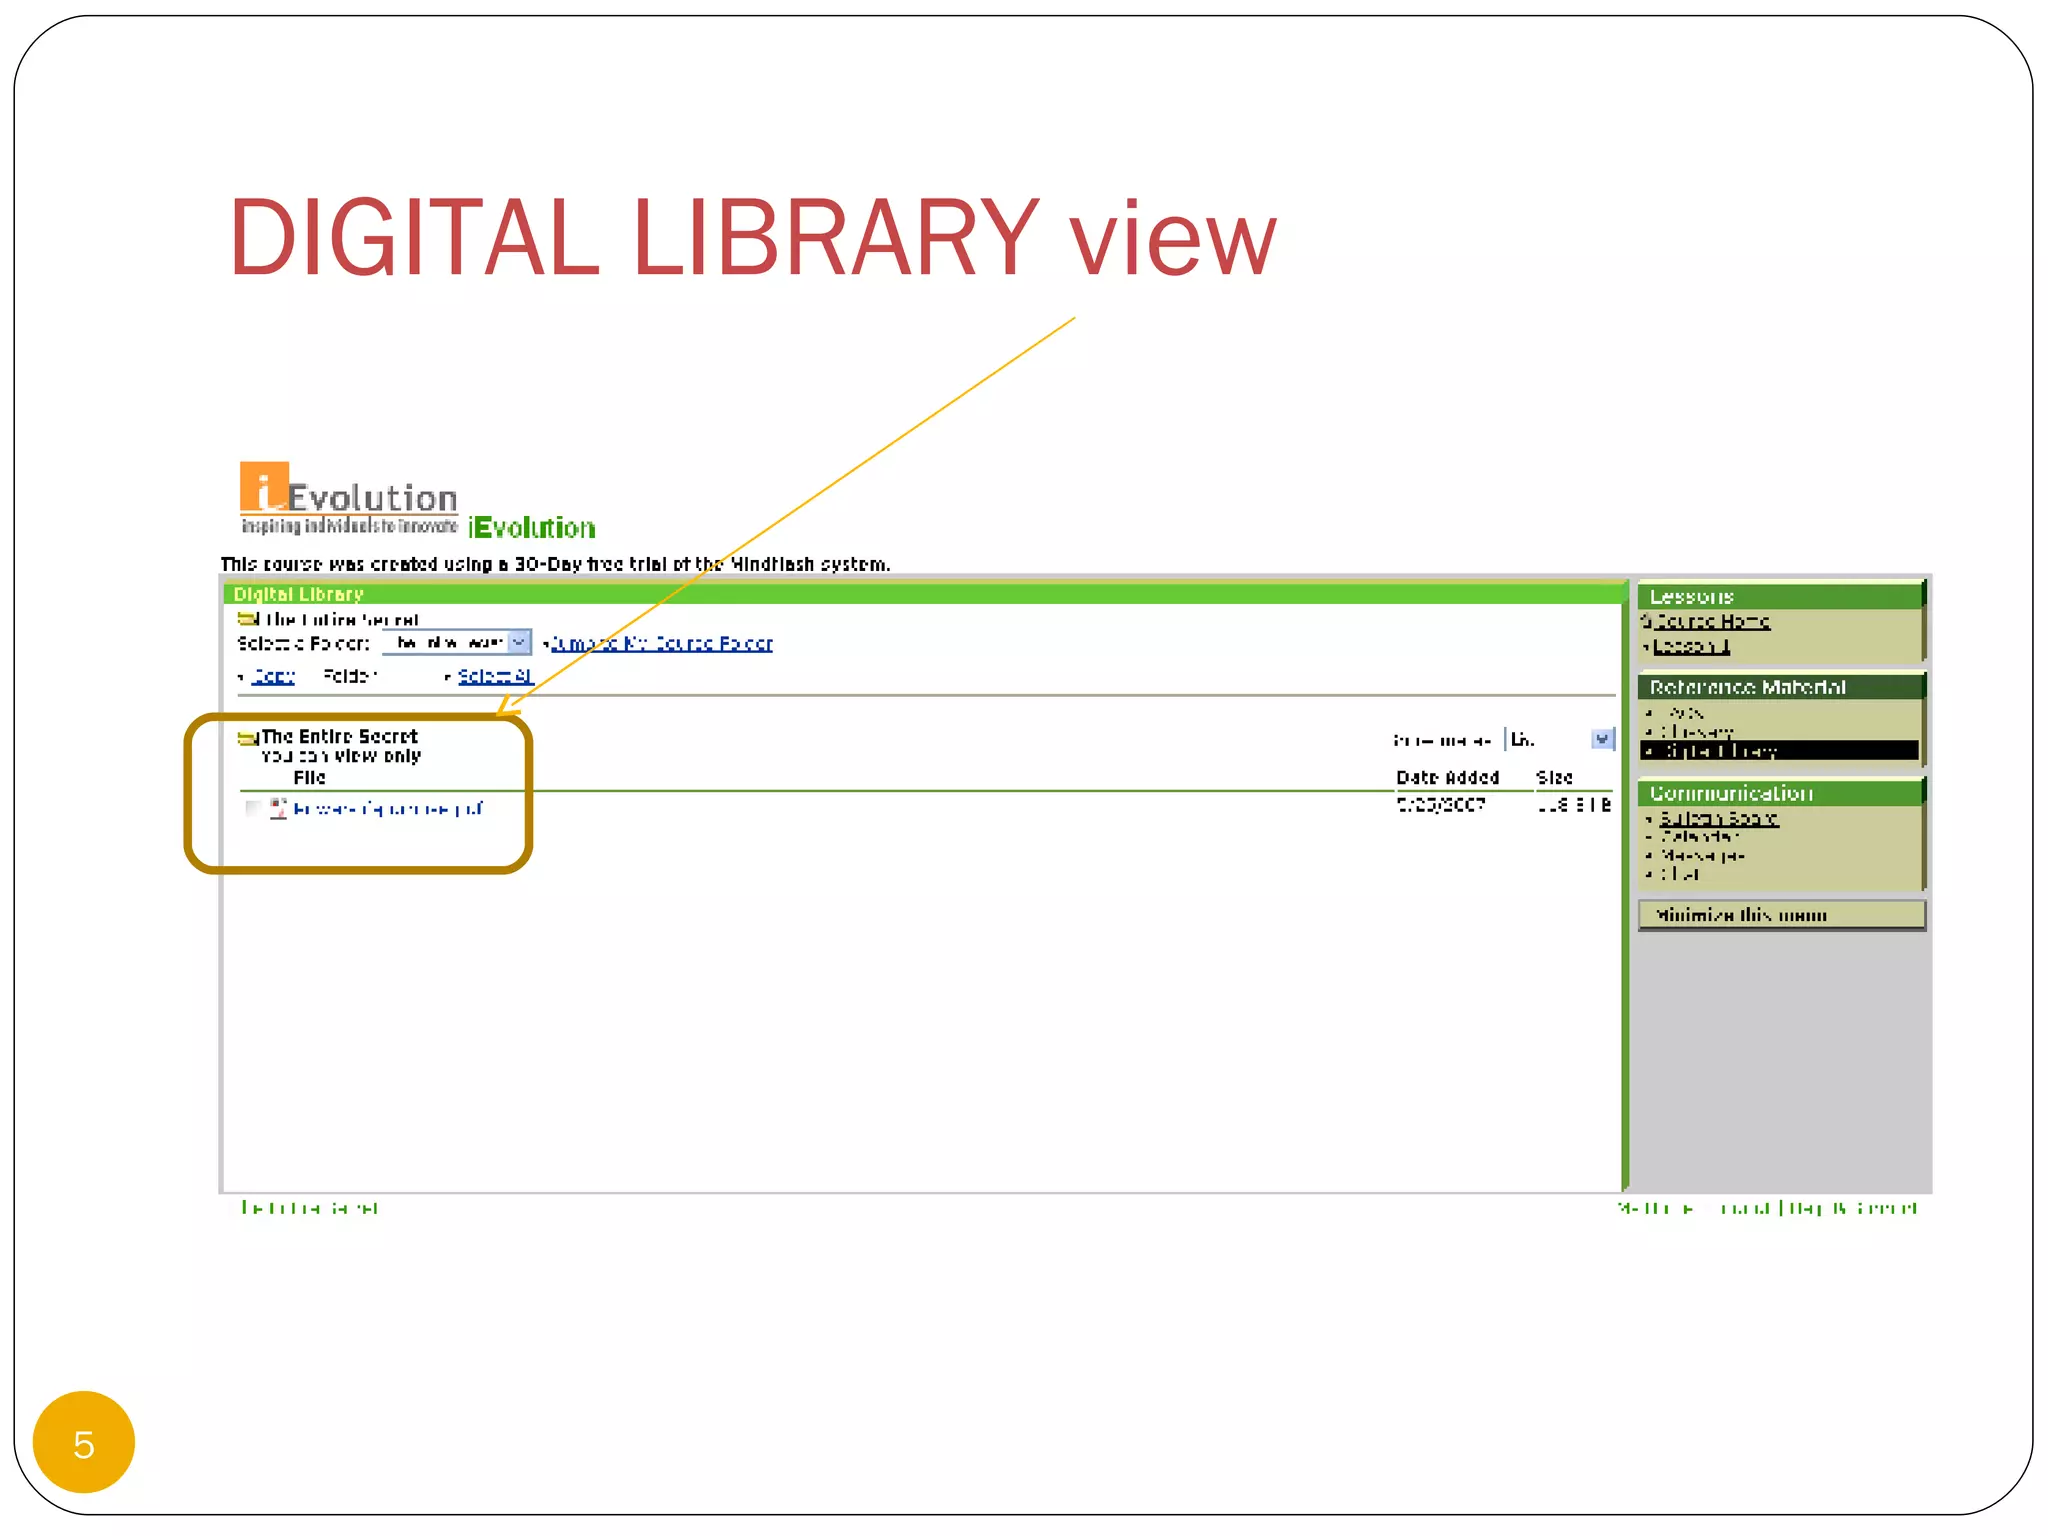Screen dimensions: 2048x1536
Task: Open Calendar under Communication
Action: pos(1699,836)
